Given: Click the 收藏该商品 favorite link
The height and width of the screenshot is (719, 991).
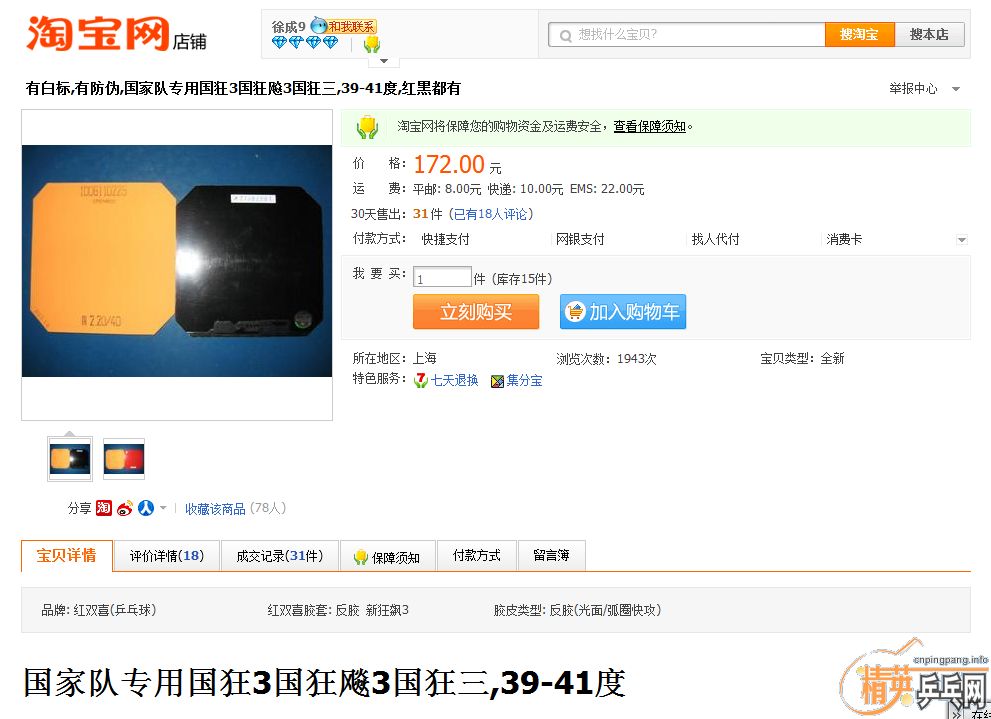Looking at the screenshot, I should point(215,509).
